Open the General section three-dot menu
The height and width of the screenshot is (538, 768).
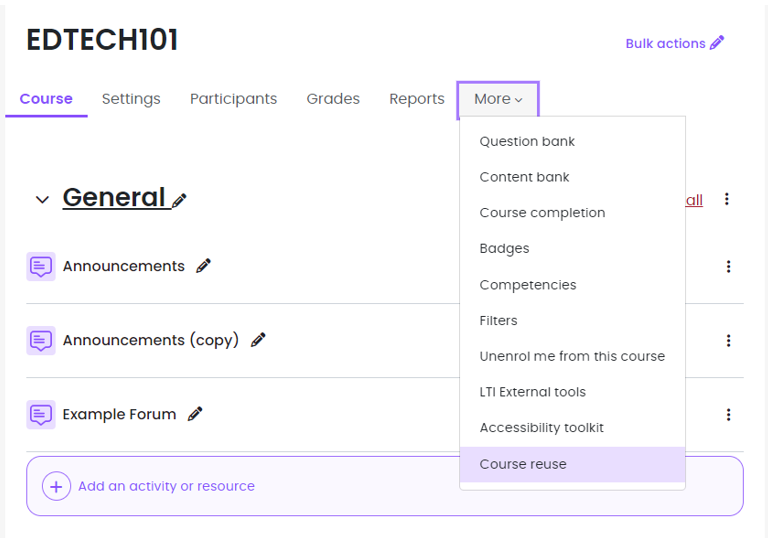[727, 199]
